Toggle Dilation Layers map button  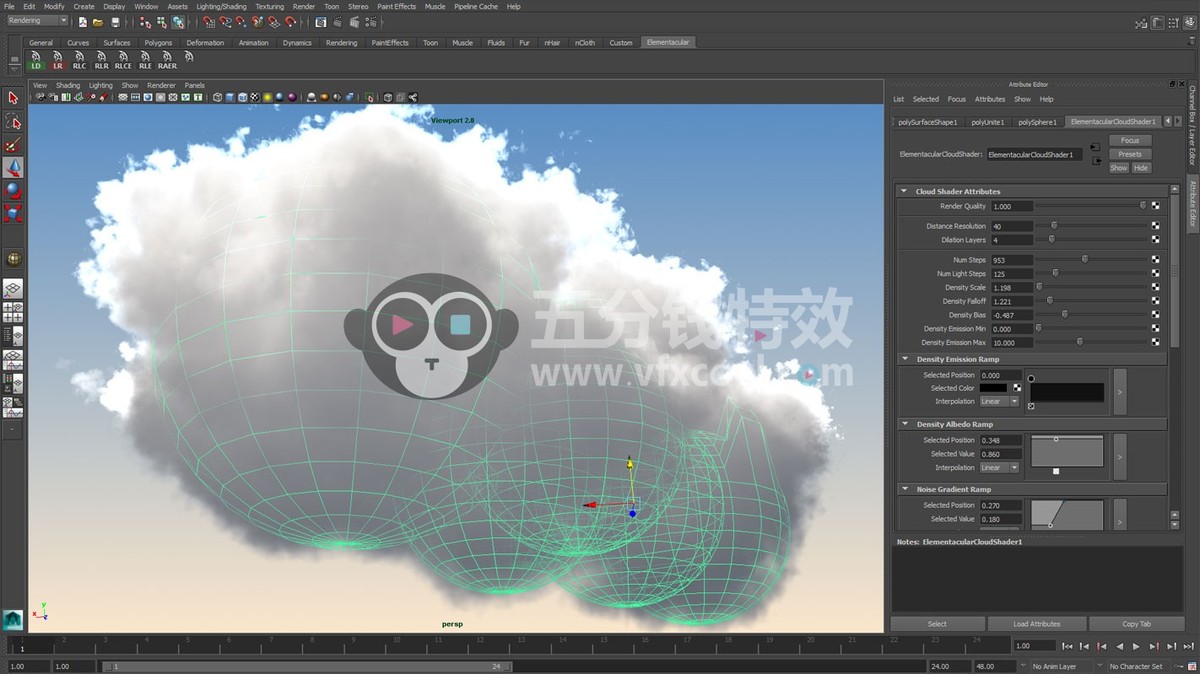point(1155,240)
